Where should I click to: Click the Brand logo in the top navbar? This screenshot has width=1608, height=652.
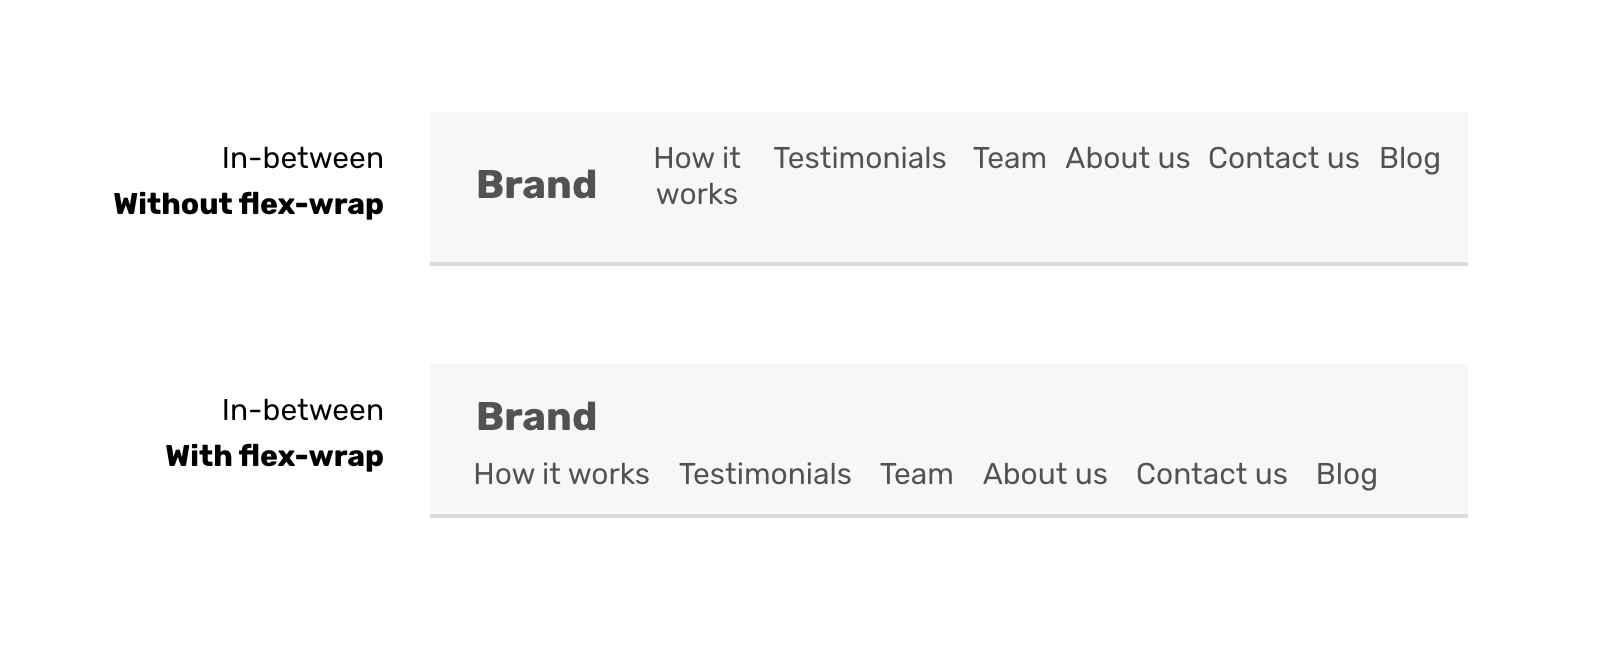[536, 185]
